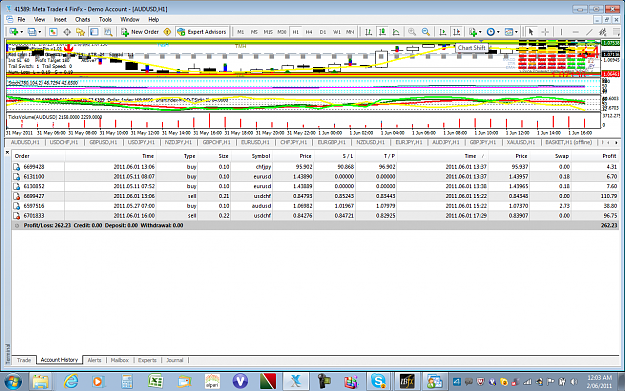Click the yellow MetaEditor diamond icon

167,32
